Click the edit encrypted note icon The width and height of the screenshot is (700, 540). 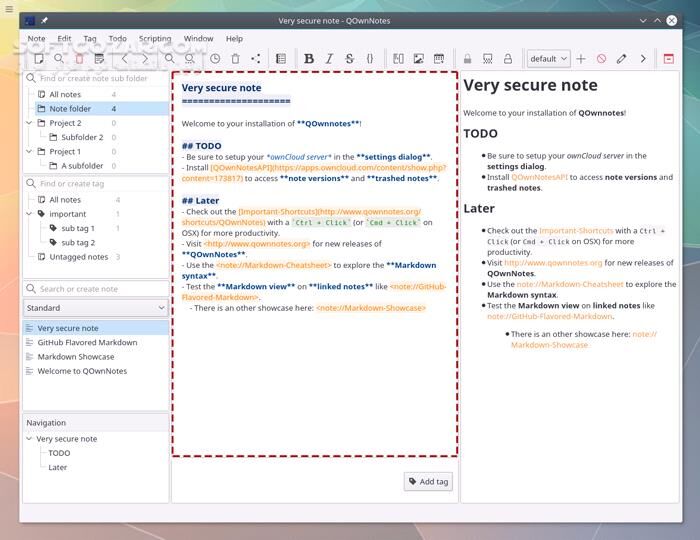coord(488,58)
